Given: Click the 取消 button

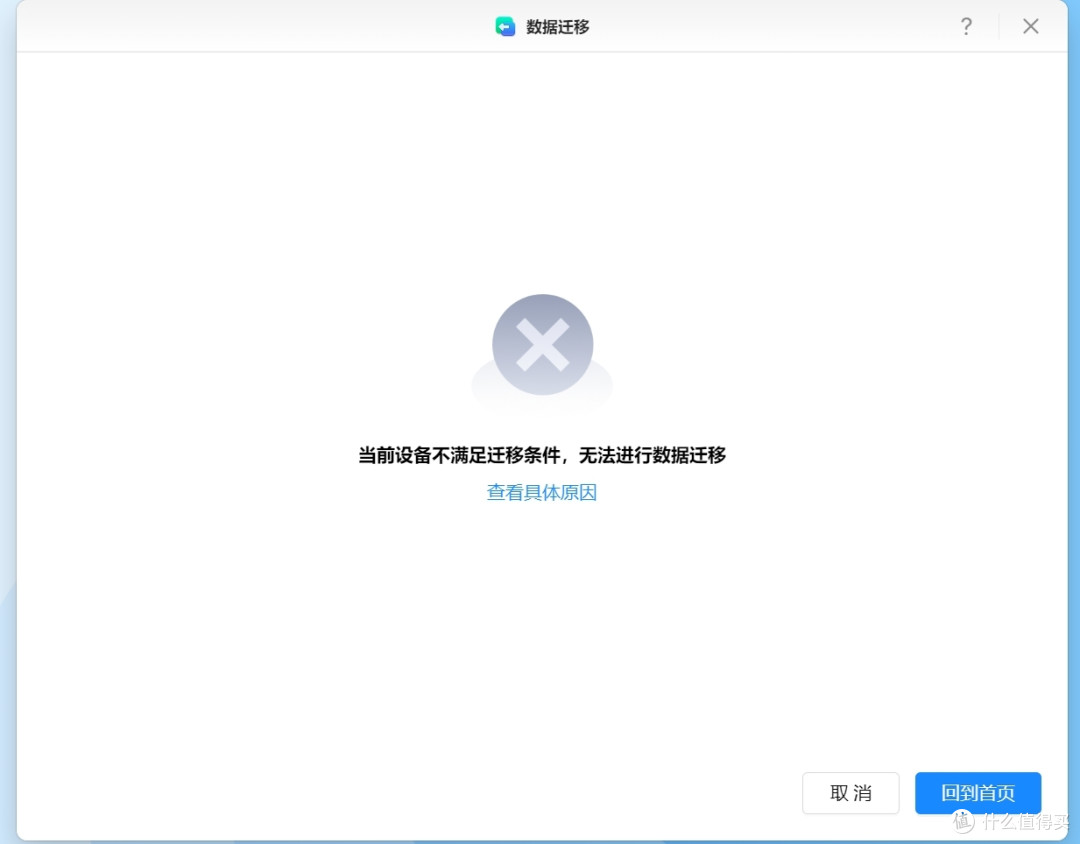Looking at the screenshot, I should (x=851, y=793).
